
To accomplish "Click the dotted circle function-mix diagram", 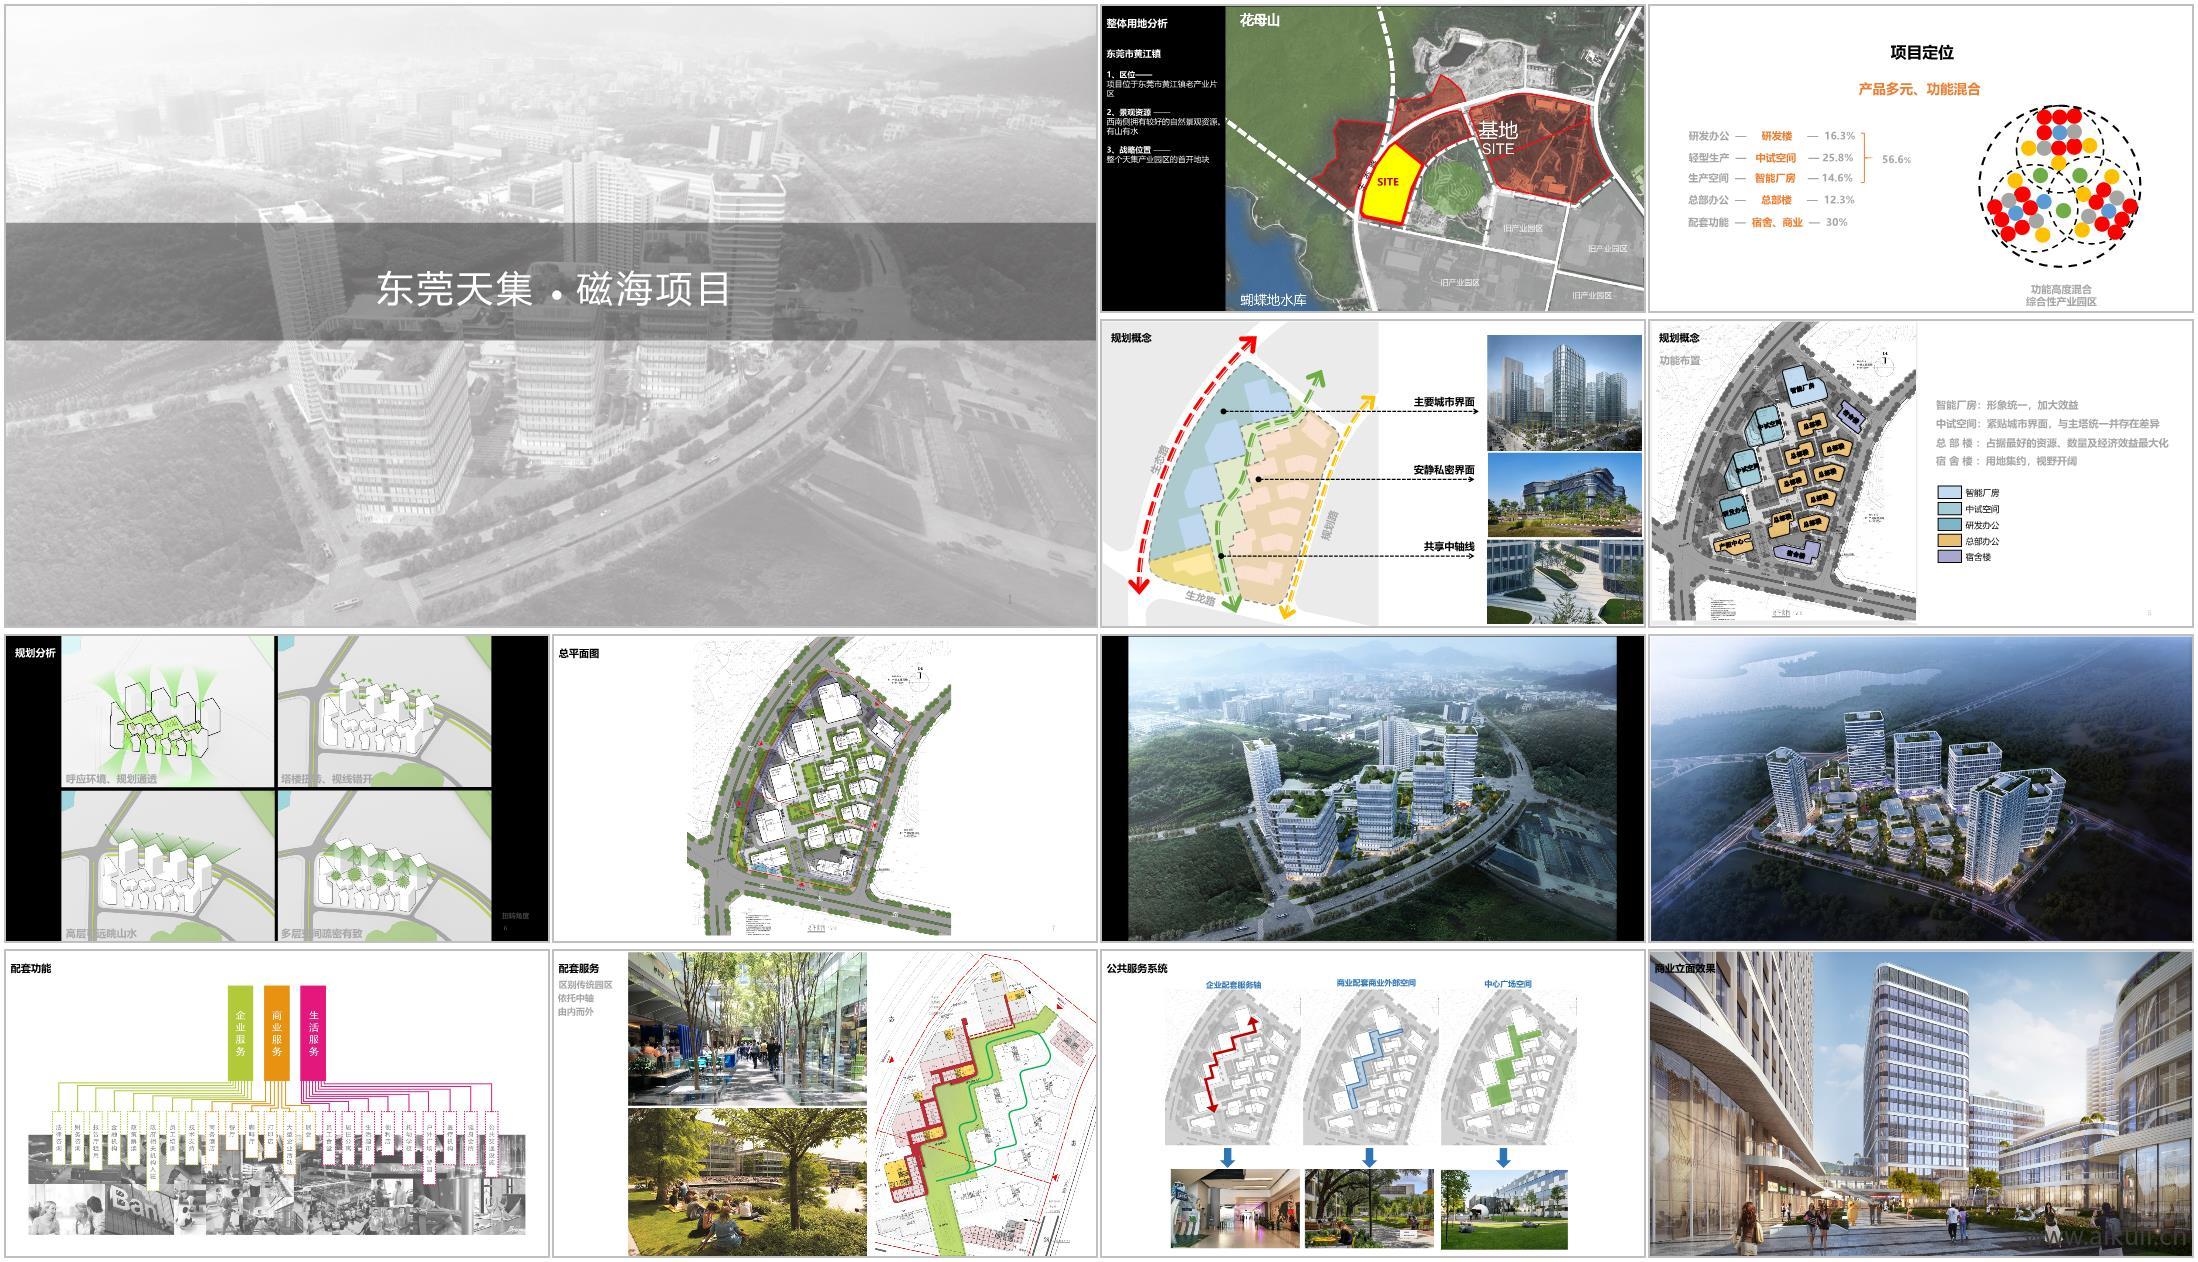I will point(2059,187).
